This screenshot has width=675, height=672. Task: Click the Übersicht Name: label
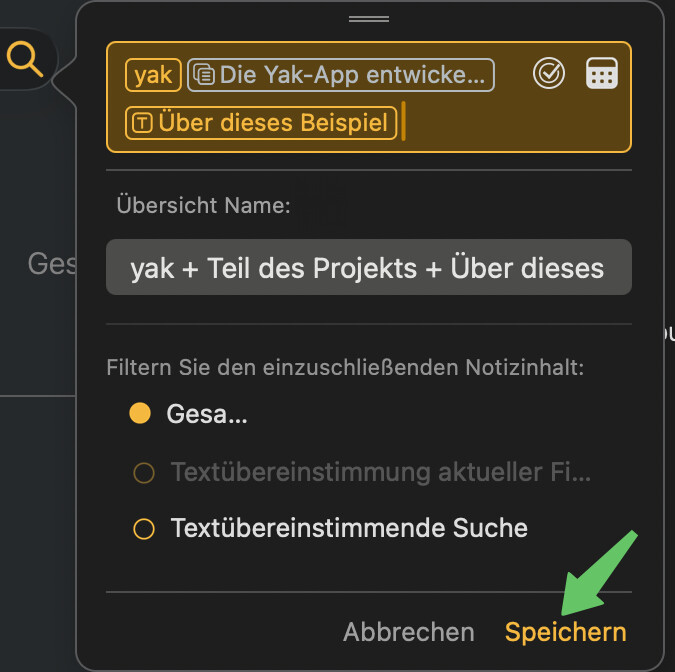(x=204, y=205)
